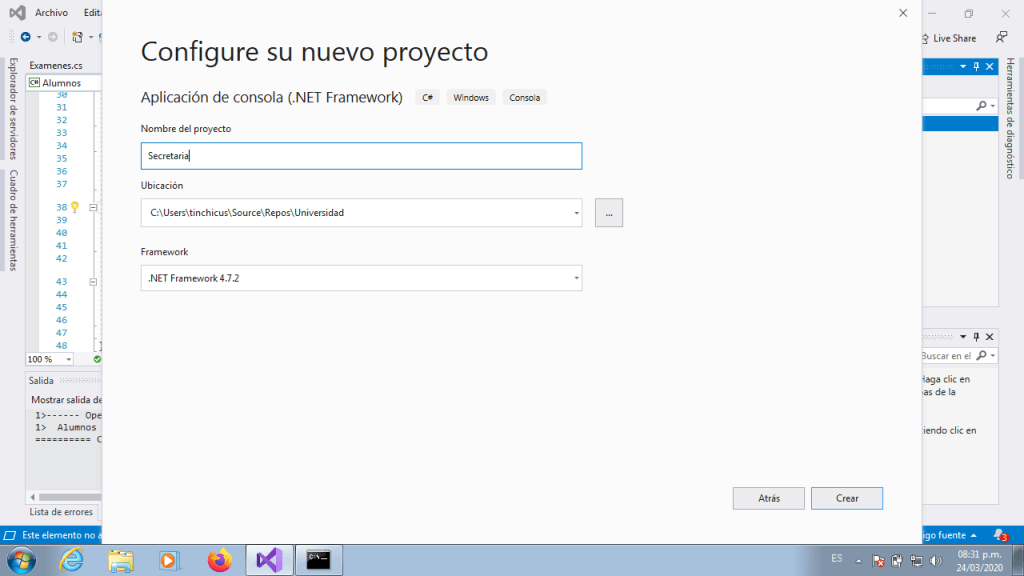The width and height of the screenshot is (1024, 576).
Task: Click the notifications bell icon in status bar
Action: tap(1000, 536)
